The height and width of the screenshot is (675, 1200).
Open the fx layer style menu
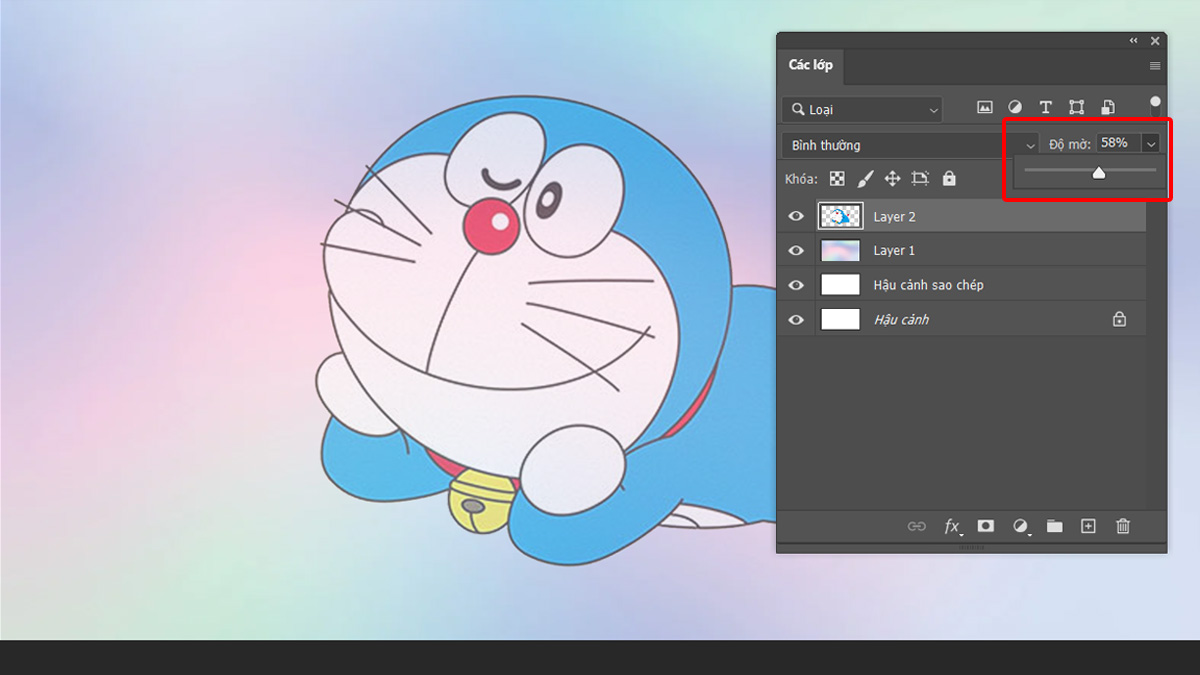(x=953, y=526)
